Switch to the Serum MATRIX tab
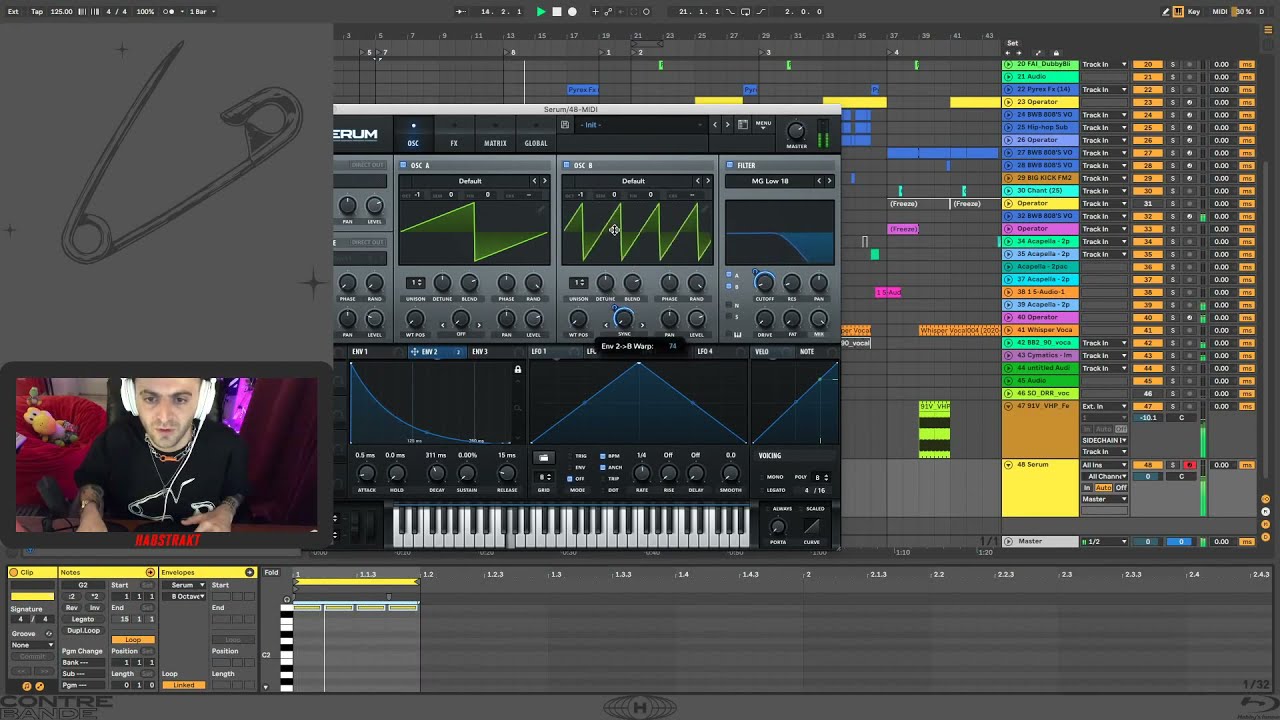This screenshot has width=1280, height=720. [495, 143]
